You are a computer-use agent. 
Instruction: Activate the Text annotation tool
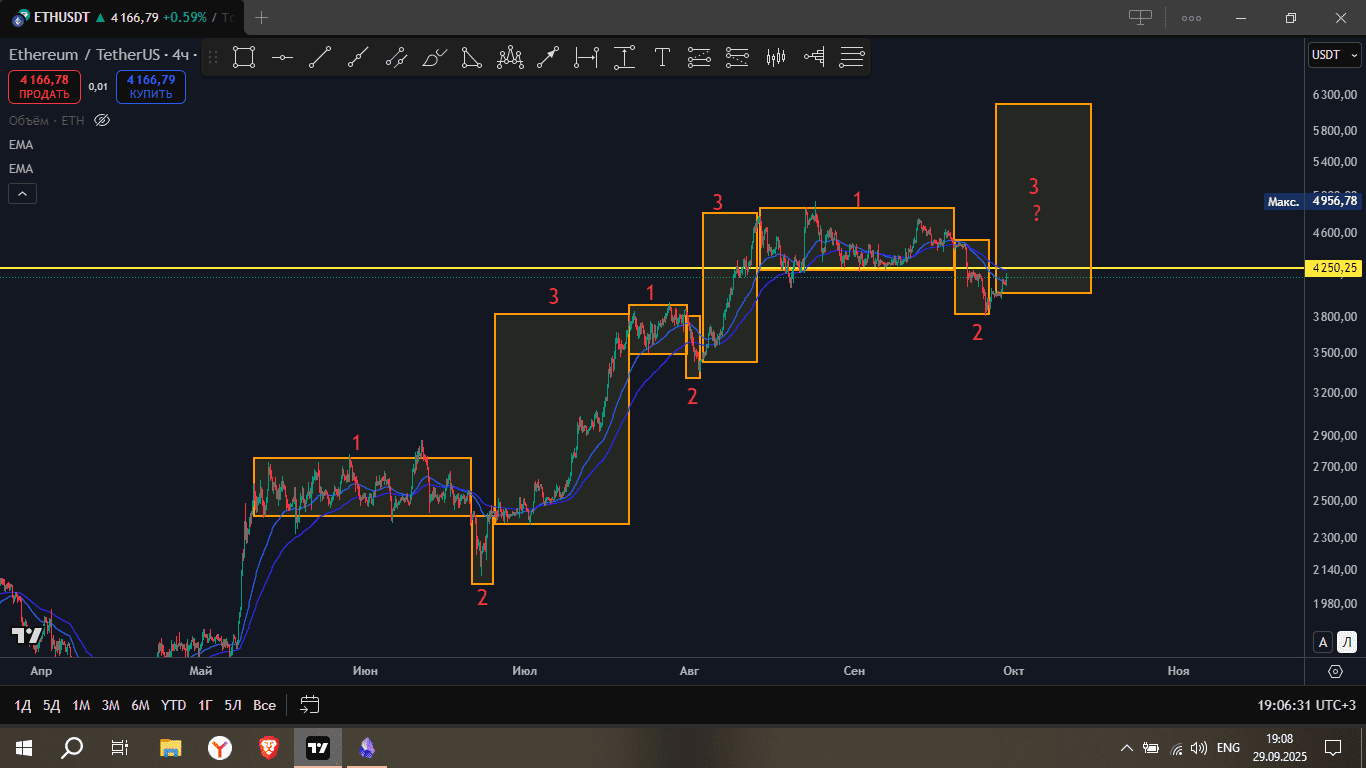pyautogui.click(x=662, y=58)
